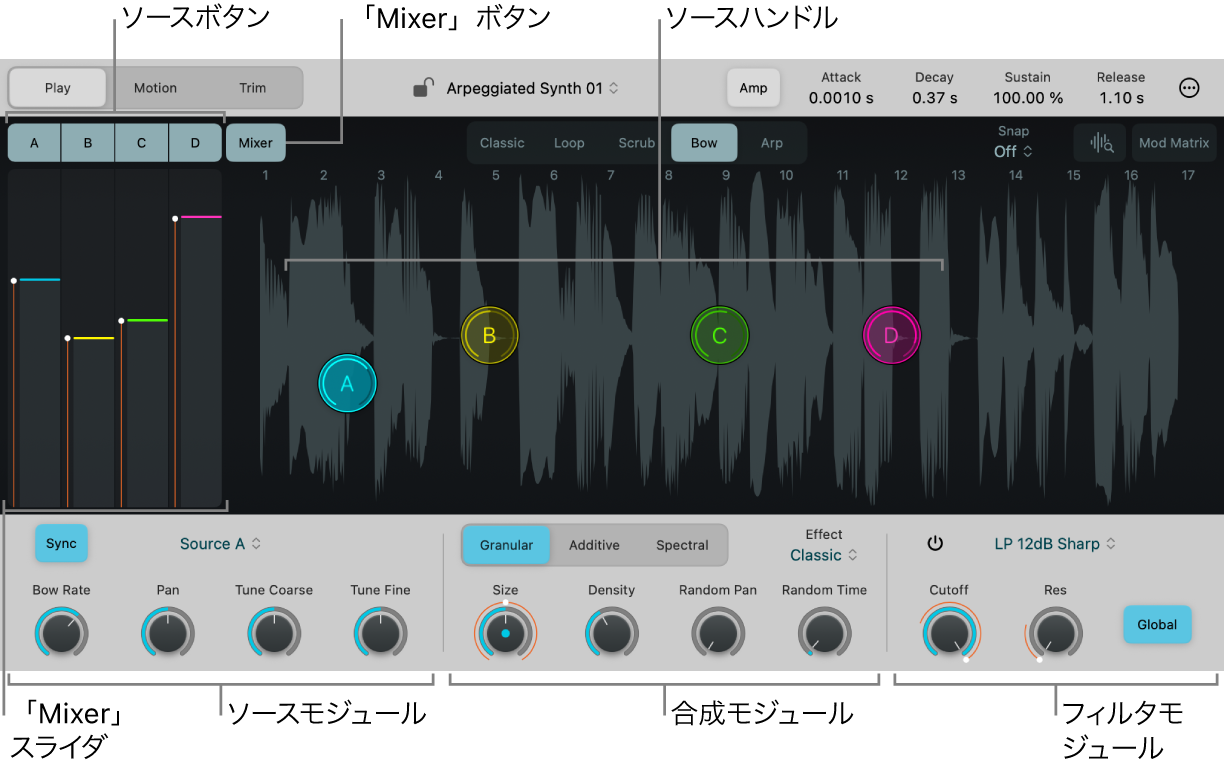The image size is (1224, 769).
Task: Select the Classic playback mode
Action: click(502, 143)
